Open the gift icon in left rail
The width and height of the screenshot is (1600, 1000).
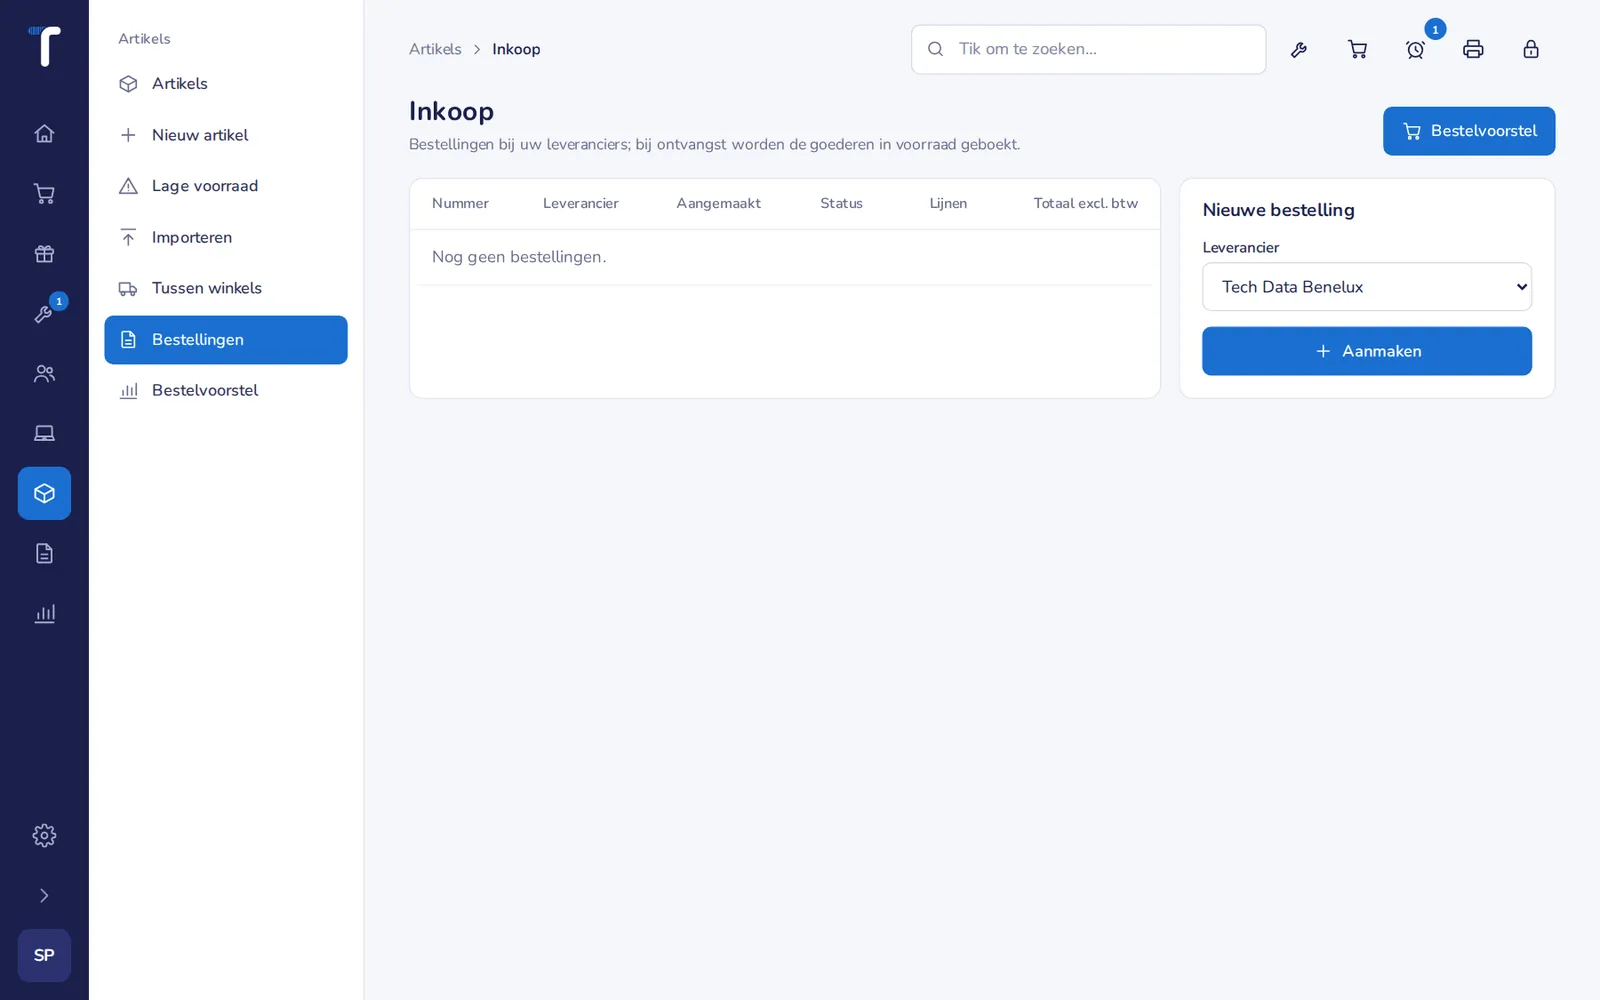44,253
